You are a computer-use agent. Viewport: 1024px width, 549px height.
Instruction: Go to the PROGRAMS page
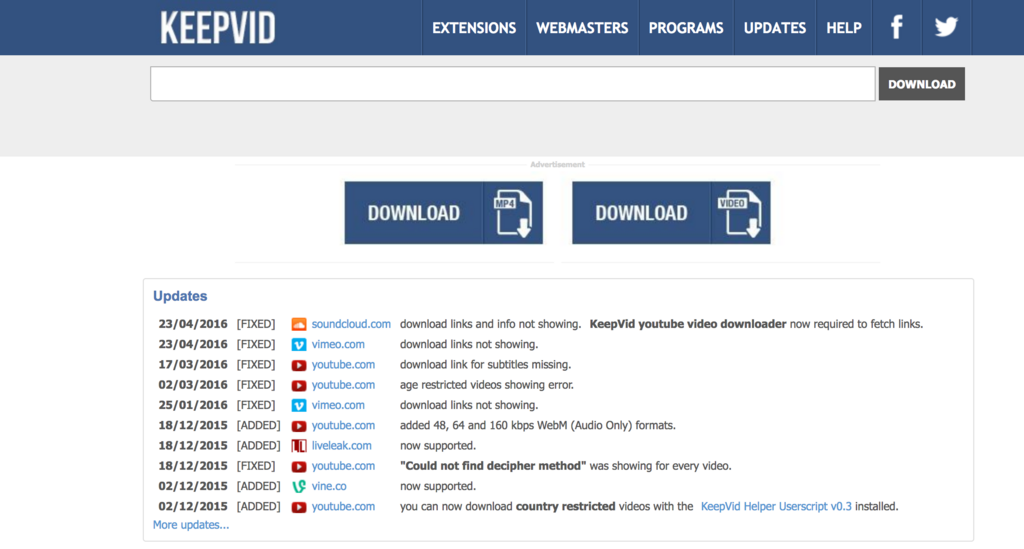click(x=686, y=28)
